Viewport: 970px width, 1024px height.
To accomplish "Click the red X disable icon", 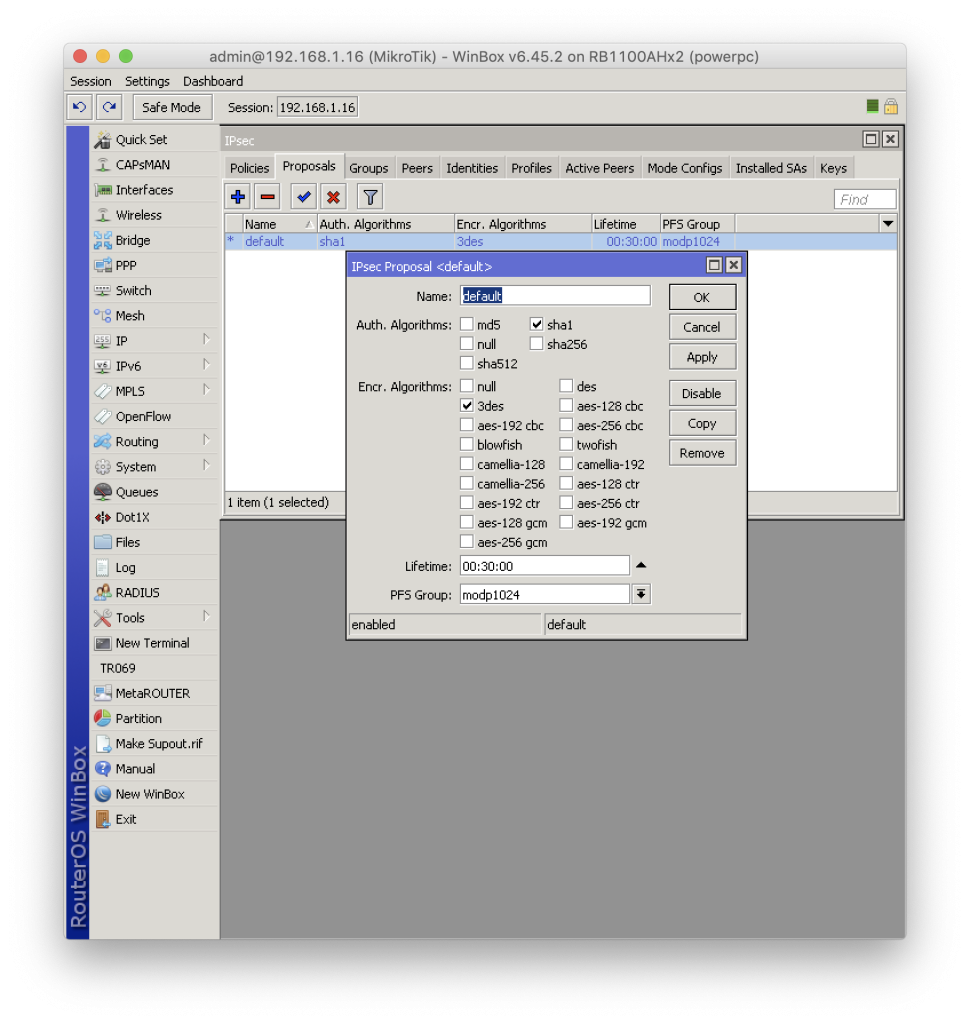I will [334, 197].
